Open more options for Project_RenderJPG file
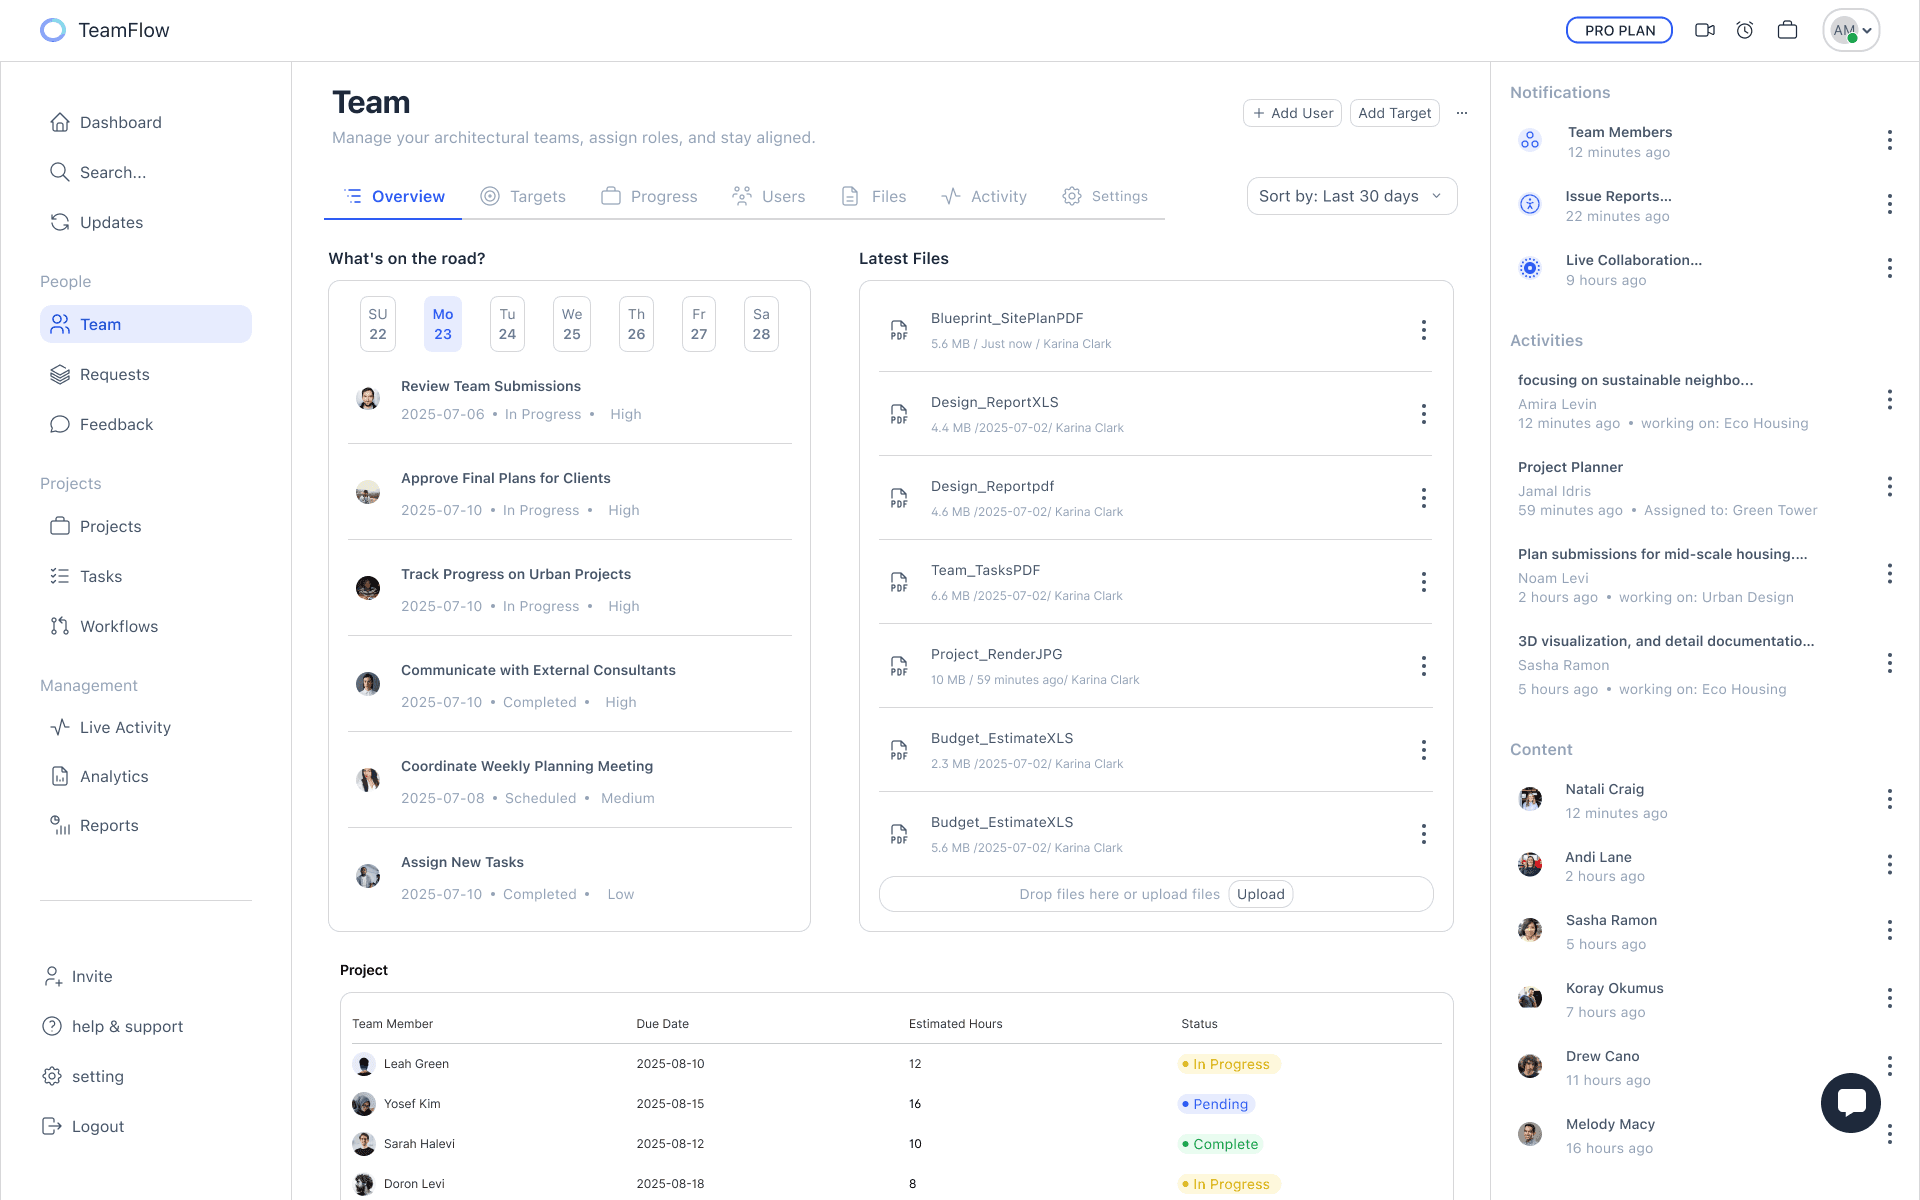 tap(1423, 666)
